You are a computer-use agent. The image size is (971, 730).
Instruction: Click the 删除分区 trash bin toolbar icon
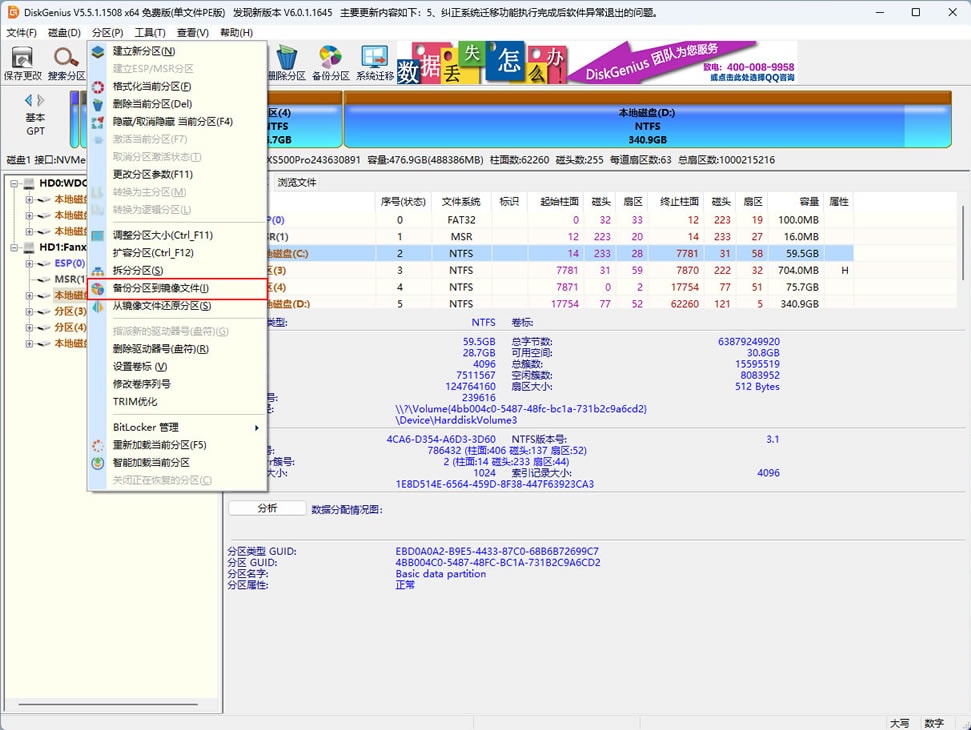tap(288, 61)
